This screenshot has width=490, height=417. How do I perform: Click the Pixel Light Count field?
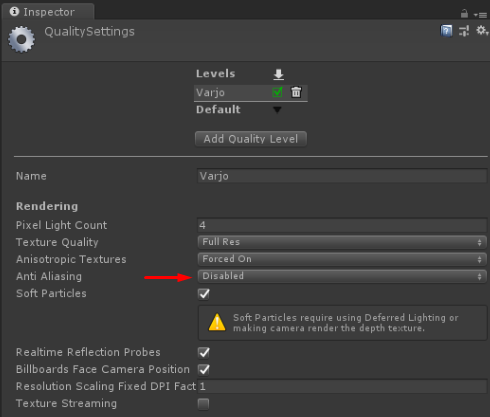(342, 225)
